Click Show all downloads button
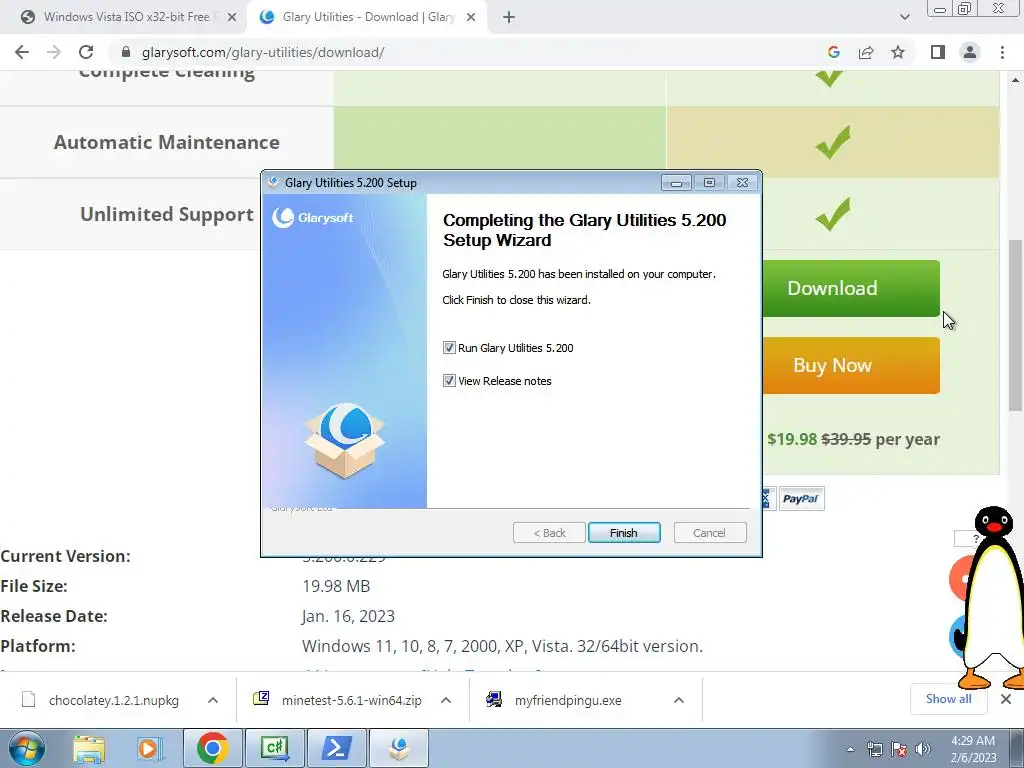This screenshot has height=768, width=1024. tap(948, 699)
